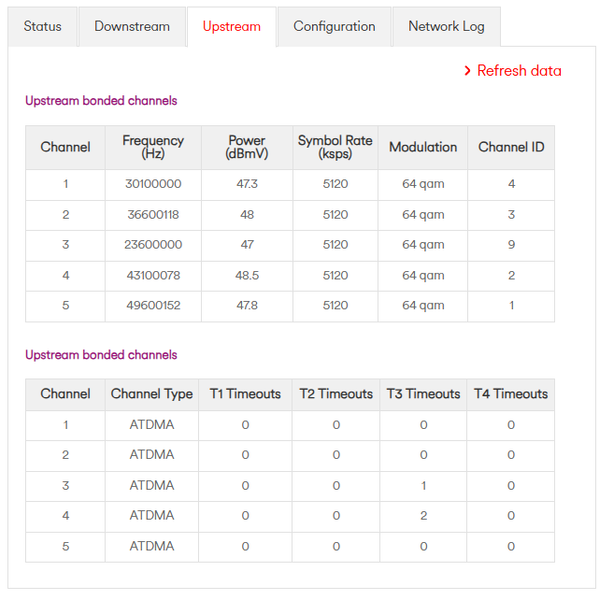This screenshot has width=599, height=600.
Task: Click the Refresh data chevron arrow icon
Action: click(x=467, y=71)
